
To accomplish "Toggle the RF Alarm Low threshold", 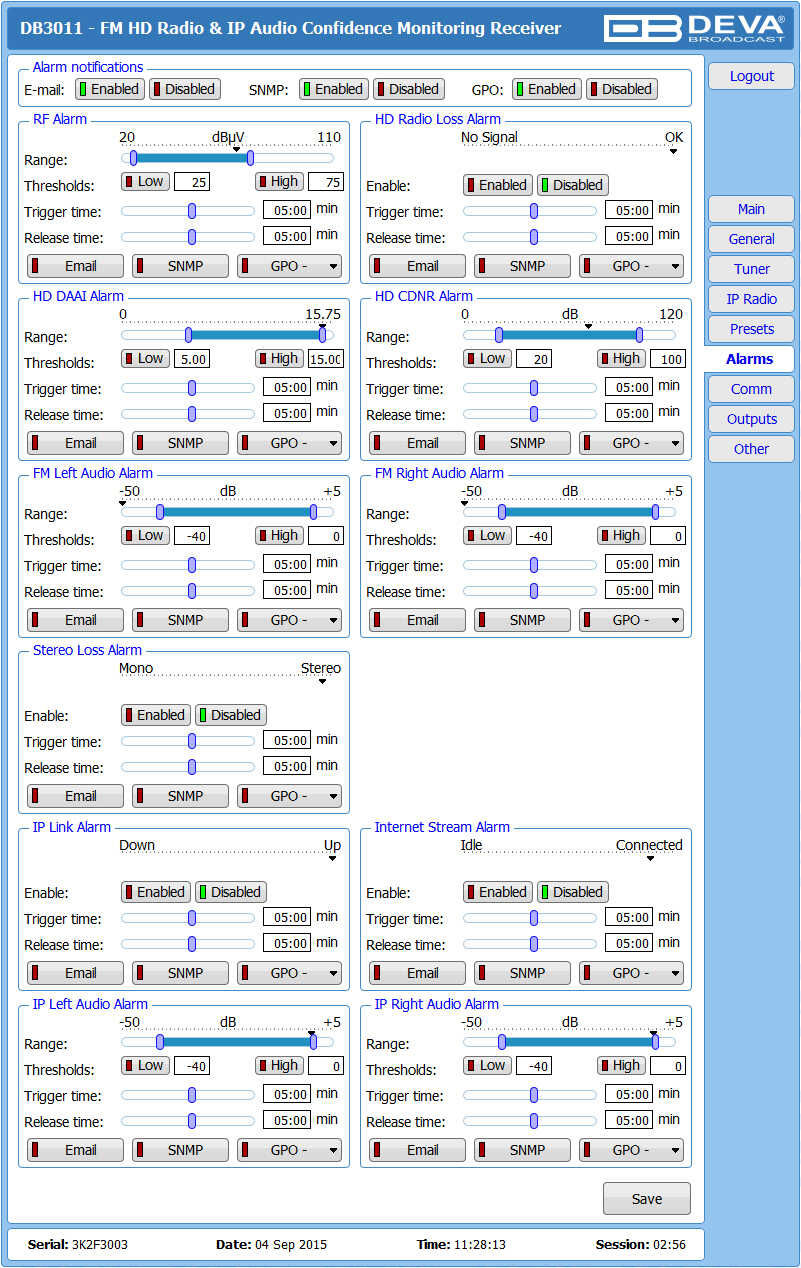I will (x=146, y=181).
